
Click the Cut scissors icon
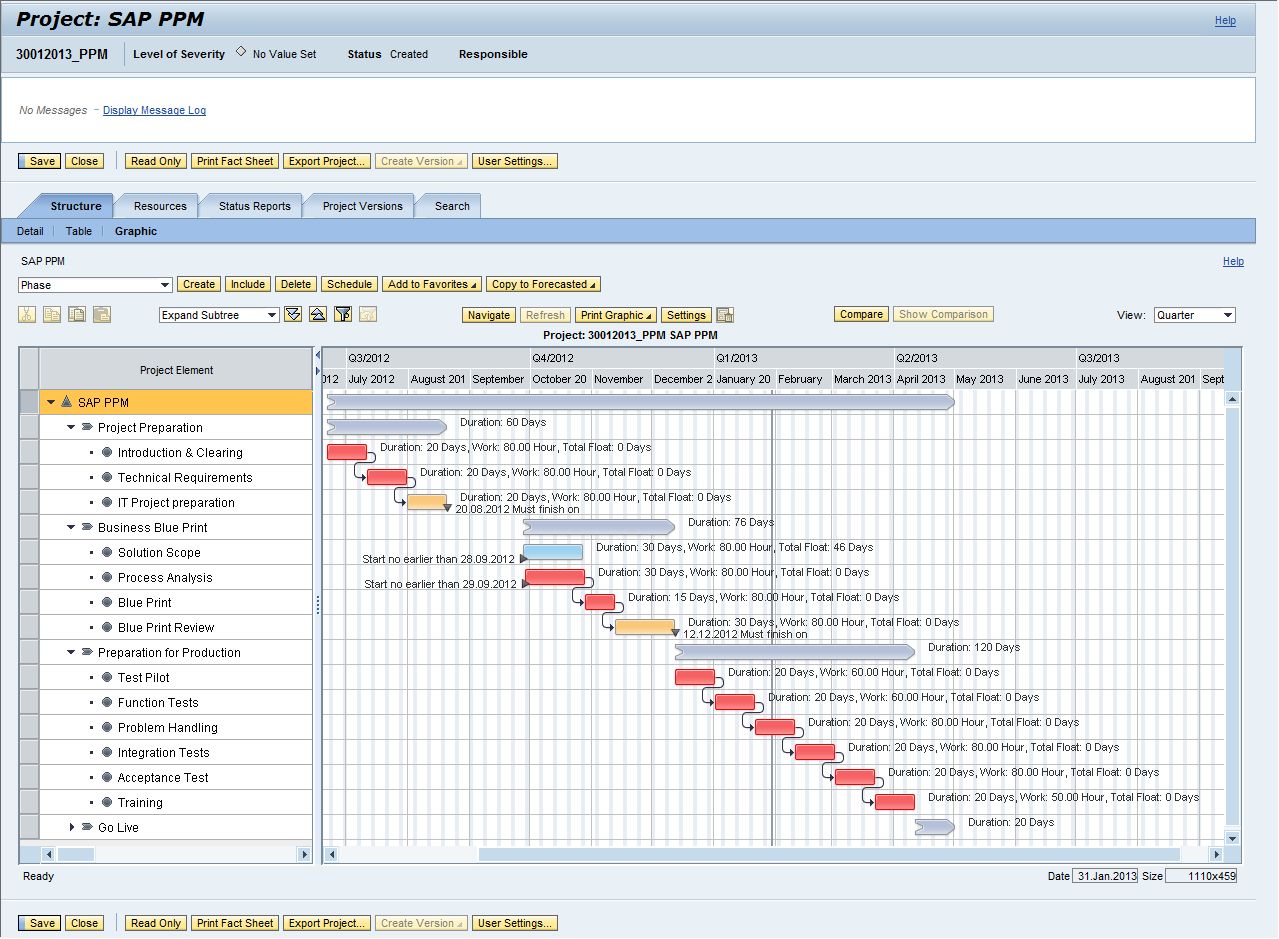coord(27,315)
